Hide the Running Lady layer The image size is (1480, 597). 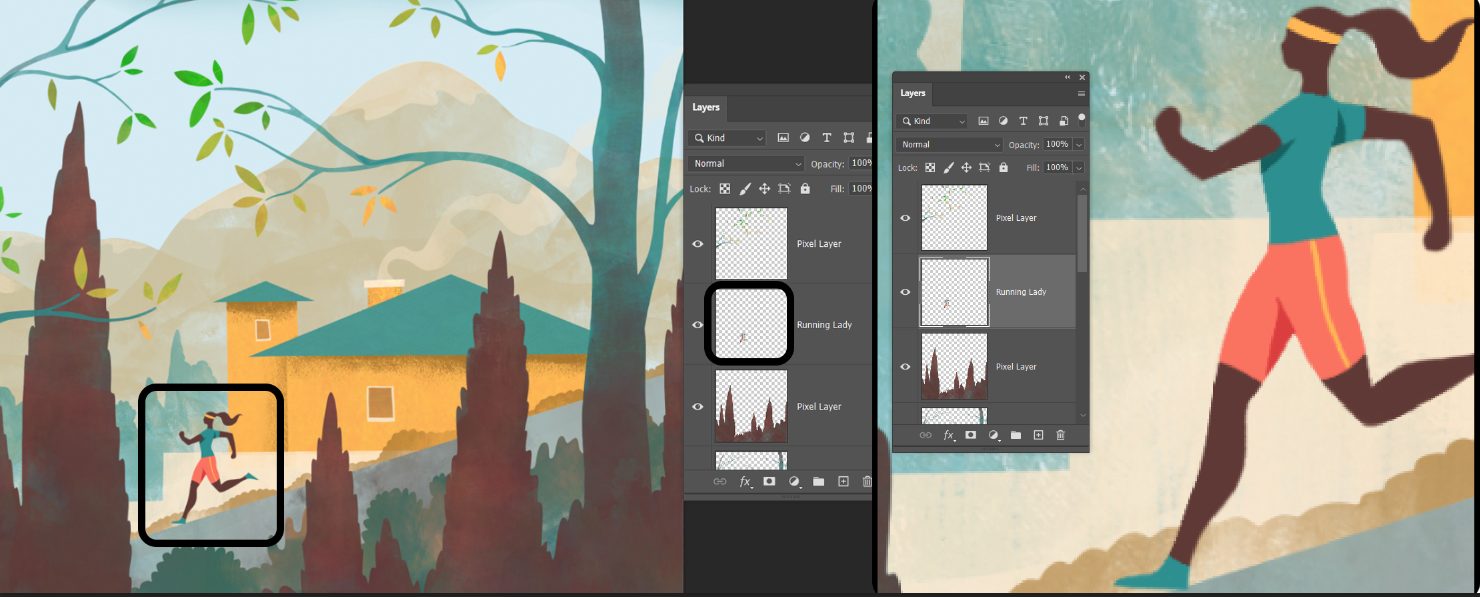point(905,291)
